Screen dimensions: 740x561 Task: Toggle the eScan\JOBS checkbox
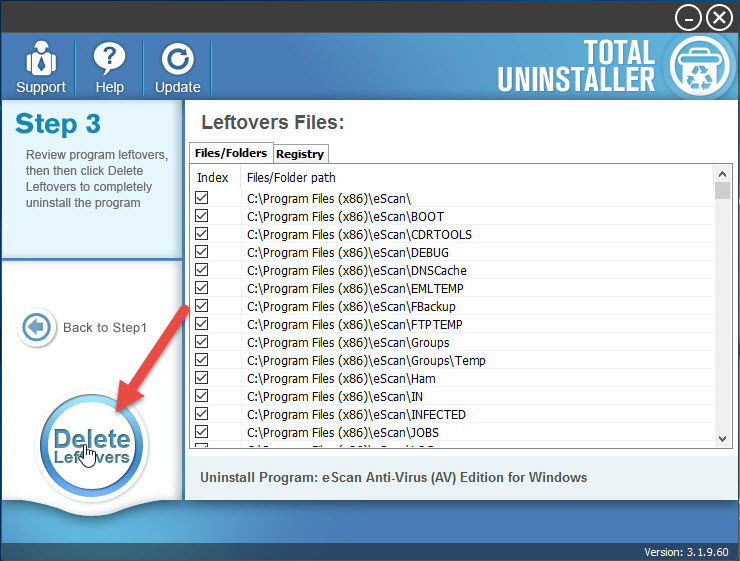pyautogui.click(x=202, y=432)
